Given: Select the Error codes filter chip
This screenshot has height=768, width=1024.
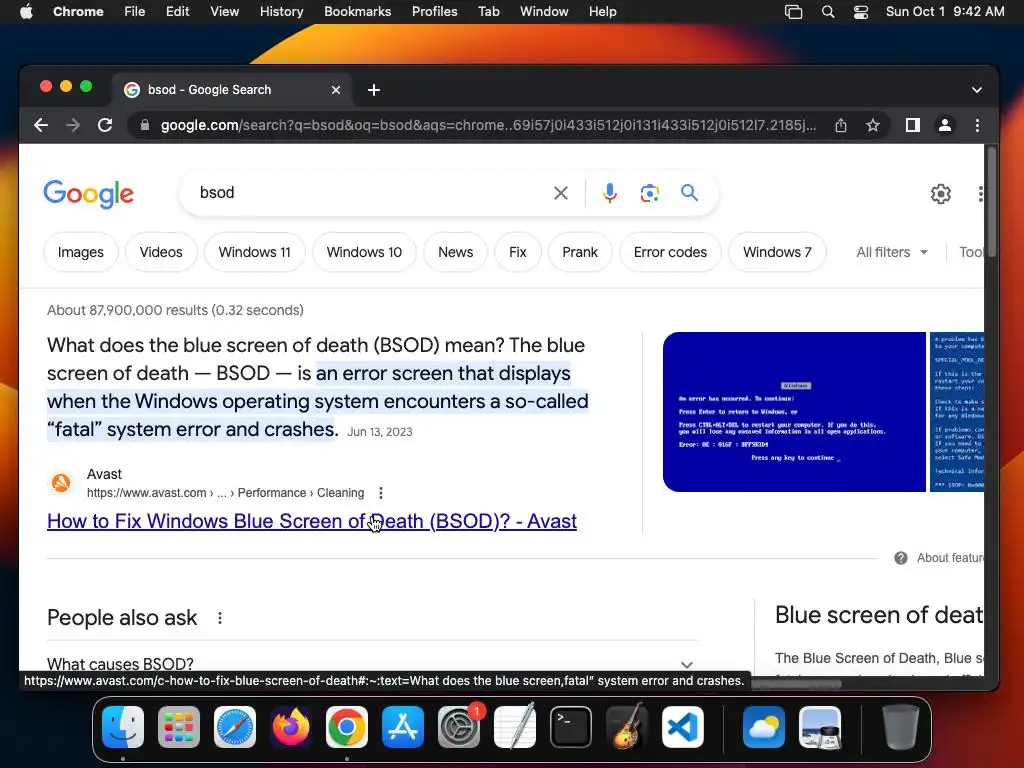Looking at the screenshot, I should click(670, 252).
